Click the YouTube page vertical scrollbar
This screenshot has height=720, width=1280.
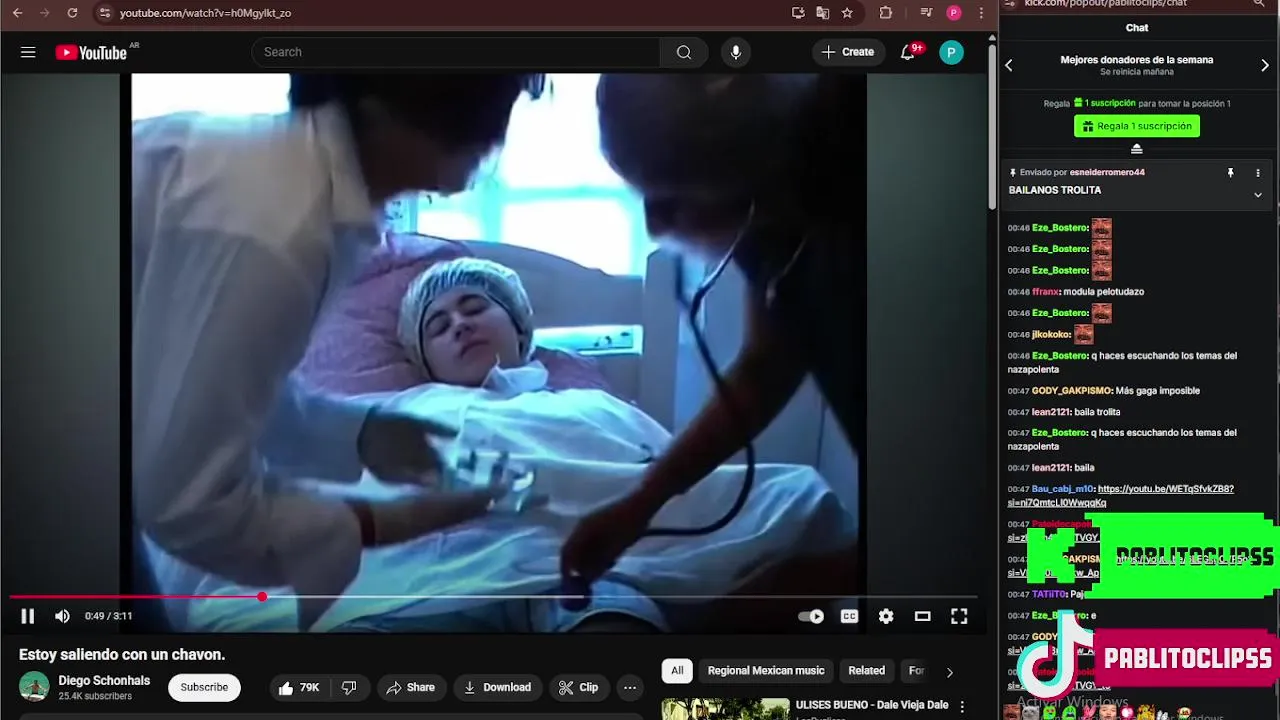(x=992, y=125)
